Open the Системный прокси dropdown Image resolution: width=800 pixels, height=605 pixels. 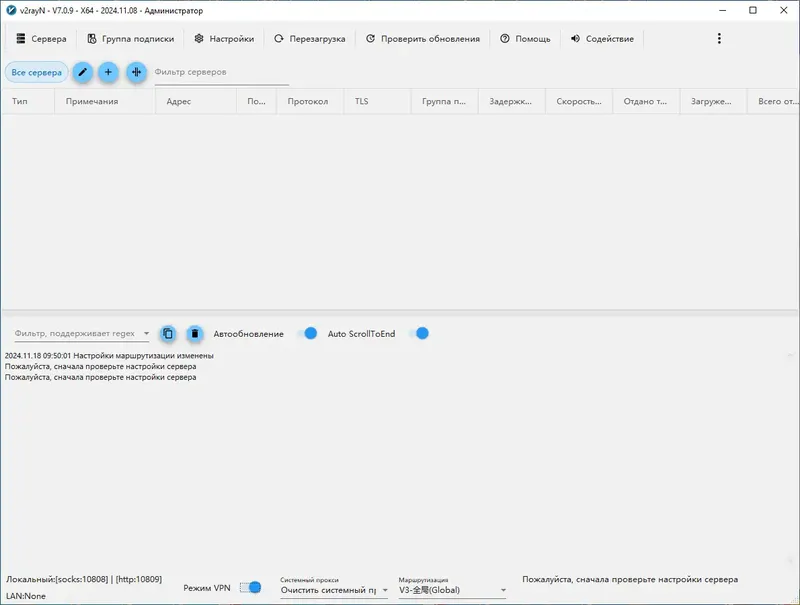coord(334,590)
